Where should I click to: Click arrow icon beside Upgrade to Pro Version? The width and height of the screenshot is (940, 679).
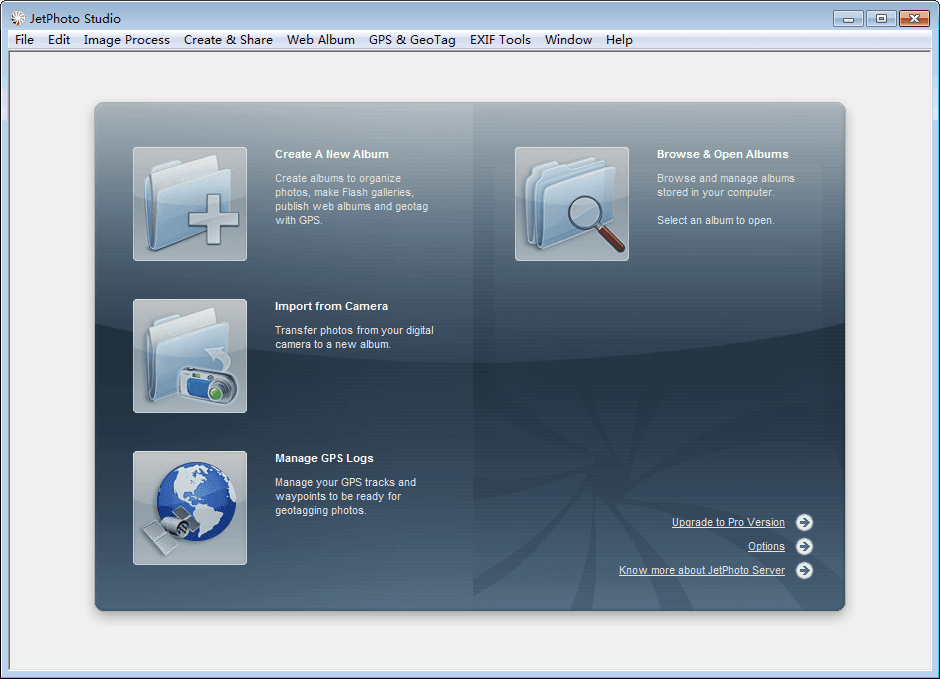[x=805, y=523]
